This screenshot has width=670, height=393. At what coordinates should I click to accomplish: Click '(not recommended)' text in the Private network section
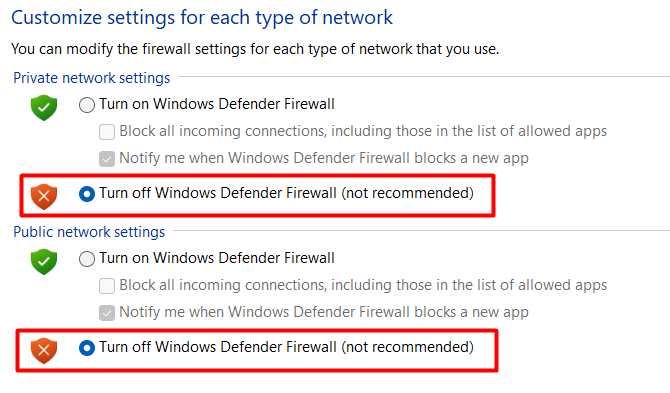pos(408,193)
